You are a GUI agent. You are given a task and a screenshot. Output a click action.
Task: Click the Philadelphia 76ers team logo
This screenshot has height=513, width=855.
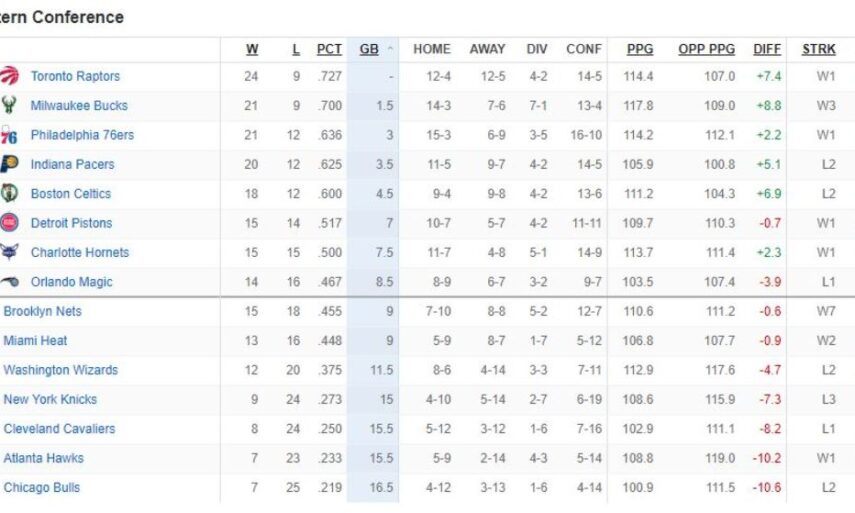tap(10, 135)
